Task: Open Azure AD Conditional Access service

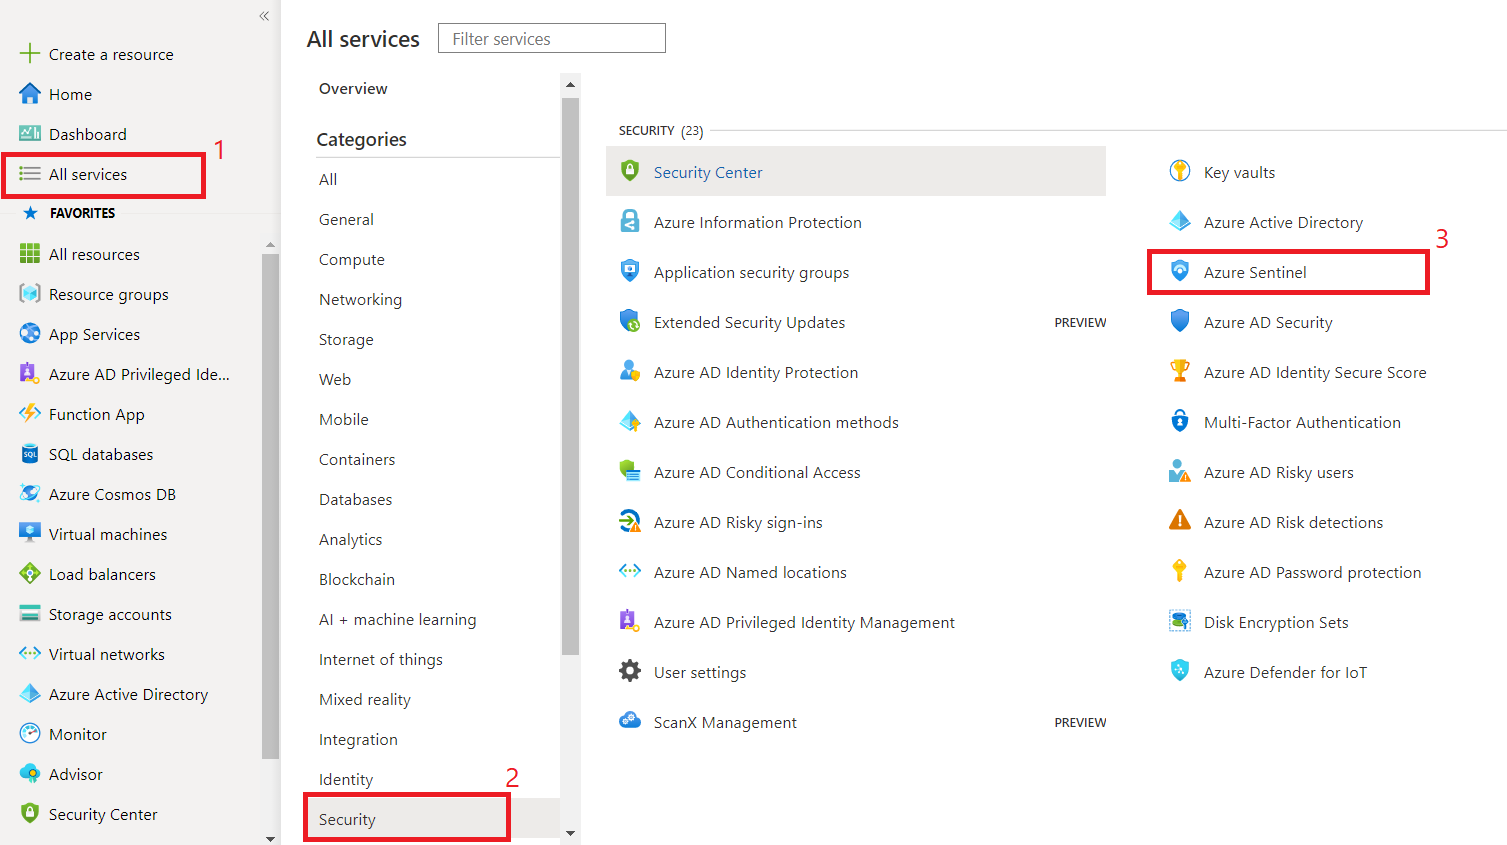Action: point(756,472)
